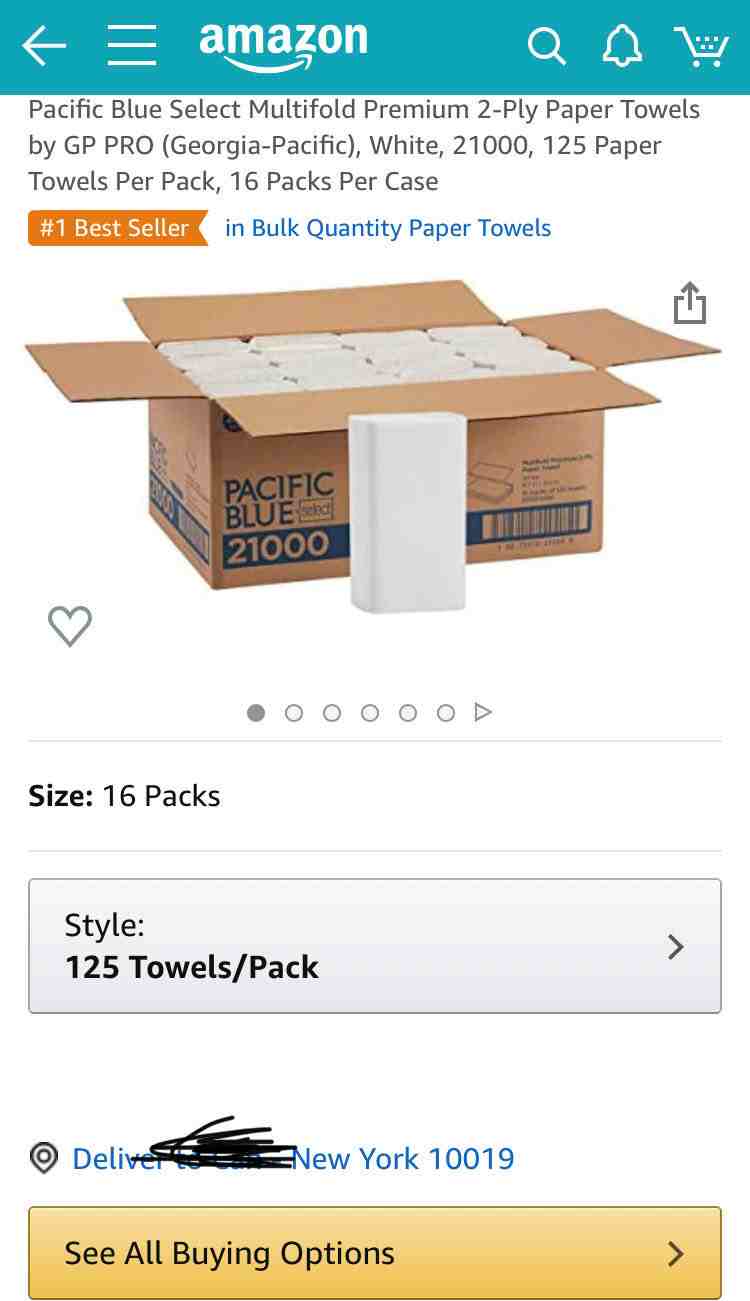The image size is (750, 1301).
Task: Open search with magnifier icon
Action: click(546, 46)
